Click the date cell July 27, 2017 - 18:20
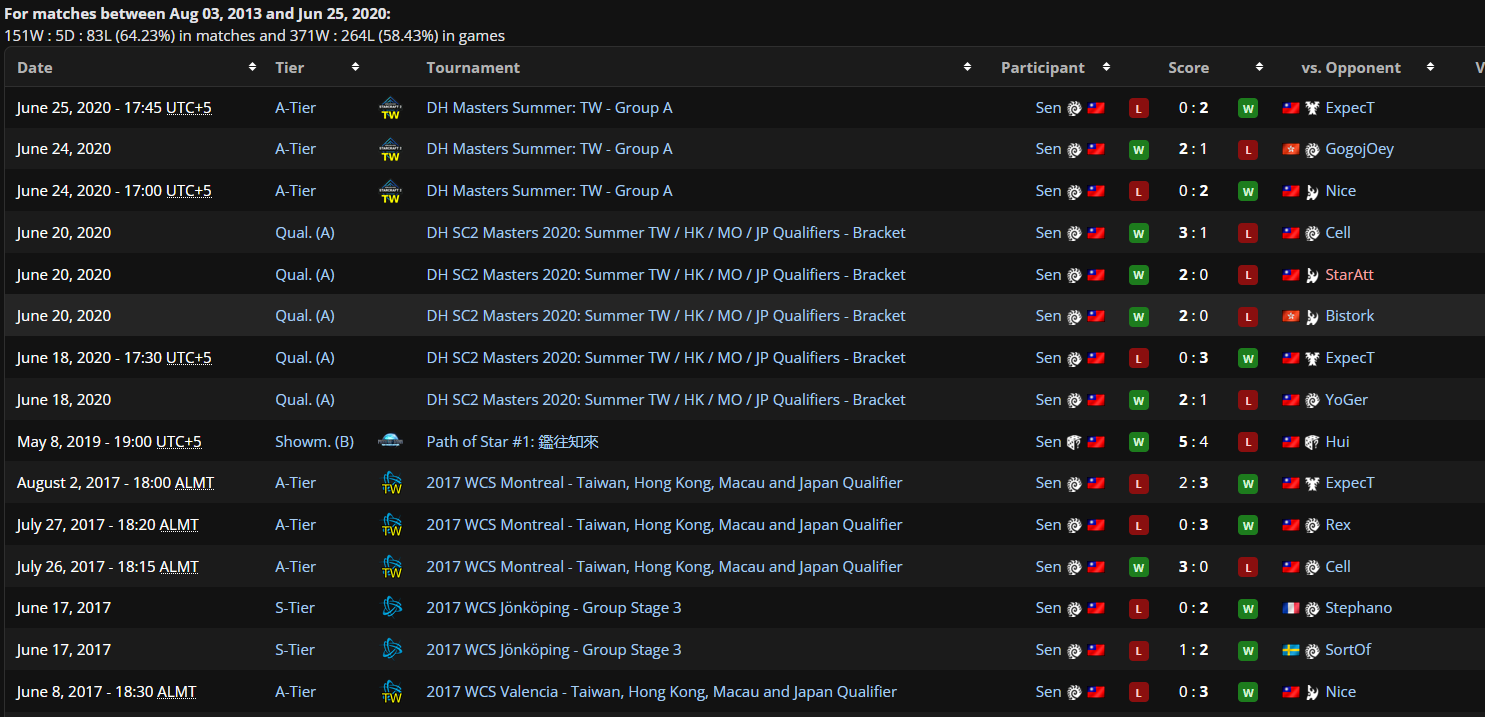The height and width of the screenshot is (717, 1485). click(108, 525)
